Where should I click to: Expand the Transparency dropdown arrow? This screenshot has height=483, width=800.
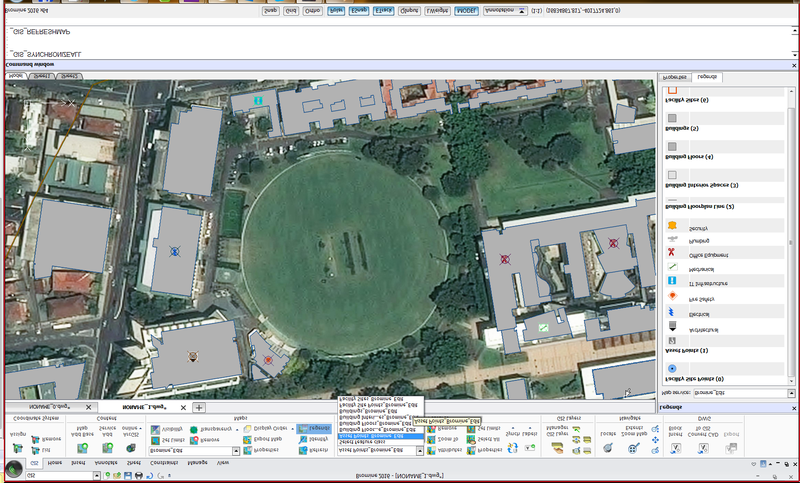[x=237, y=429]
